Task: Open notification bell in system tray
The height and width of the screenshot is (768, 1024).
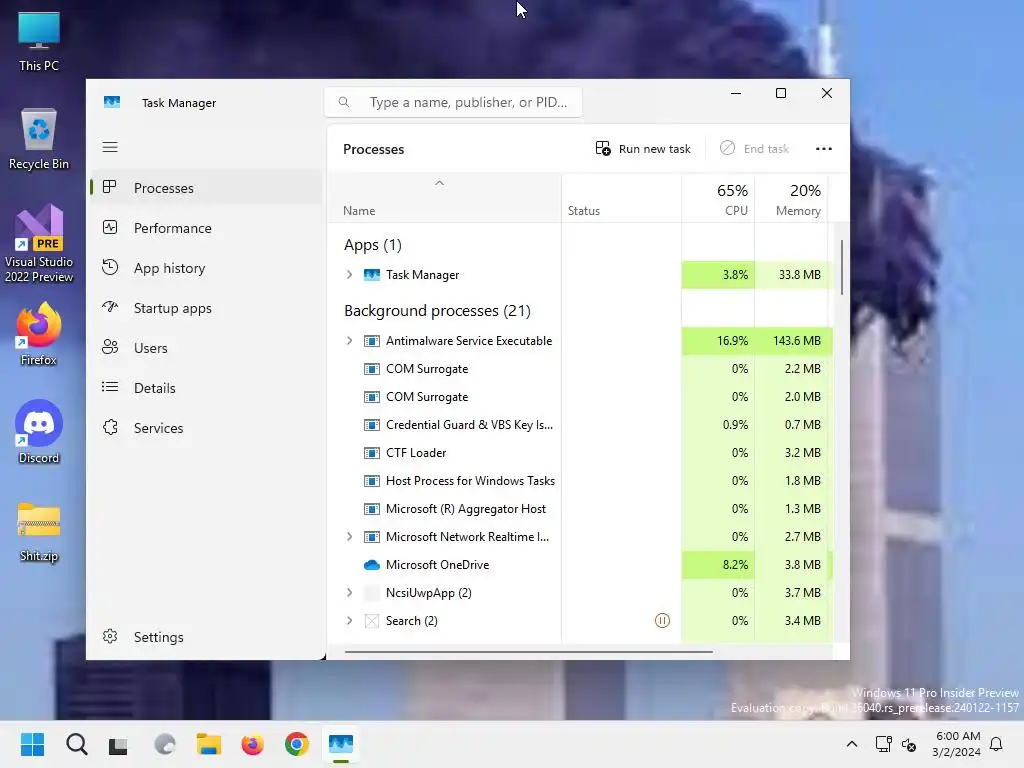Action: pyautogui.click(x=996, y=744)
